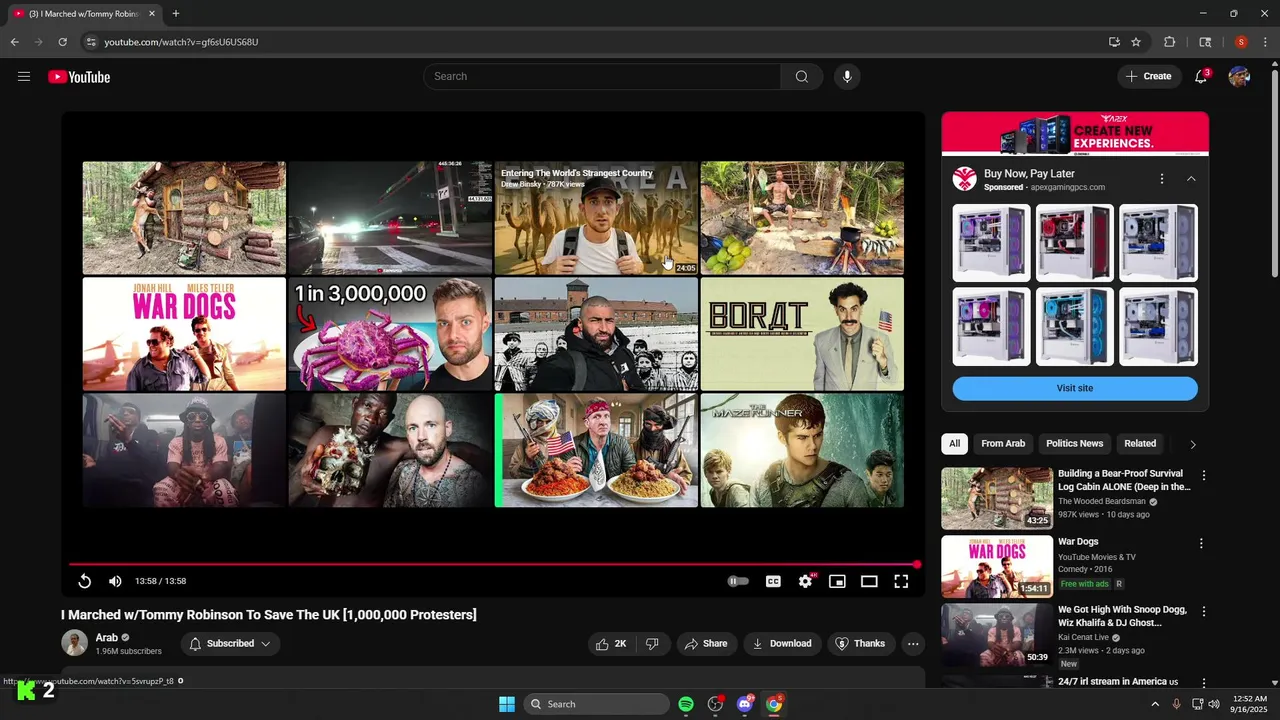Open Discord from the taskbar
Viewport: 1280px width, 720px height.
744,704
